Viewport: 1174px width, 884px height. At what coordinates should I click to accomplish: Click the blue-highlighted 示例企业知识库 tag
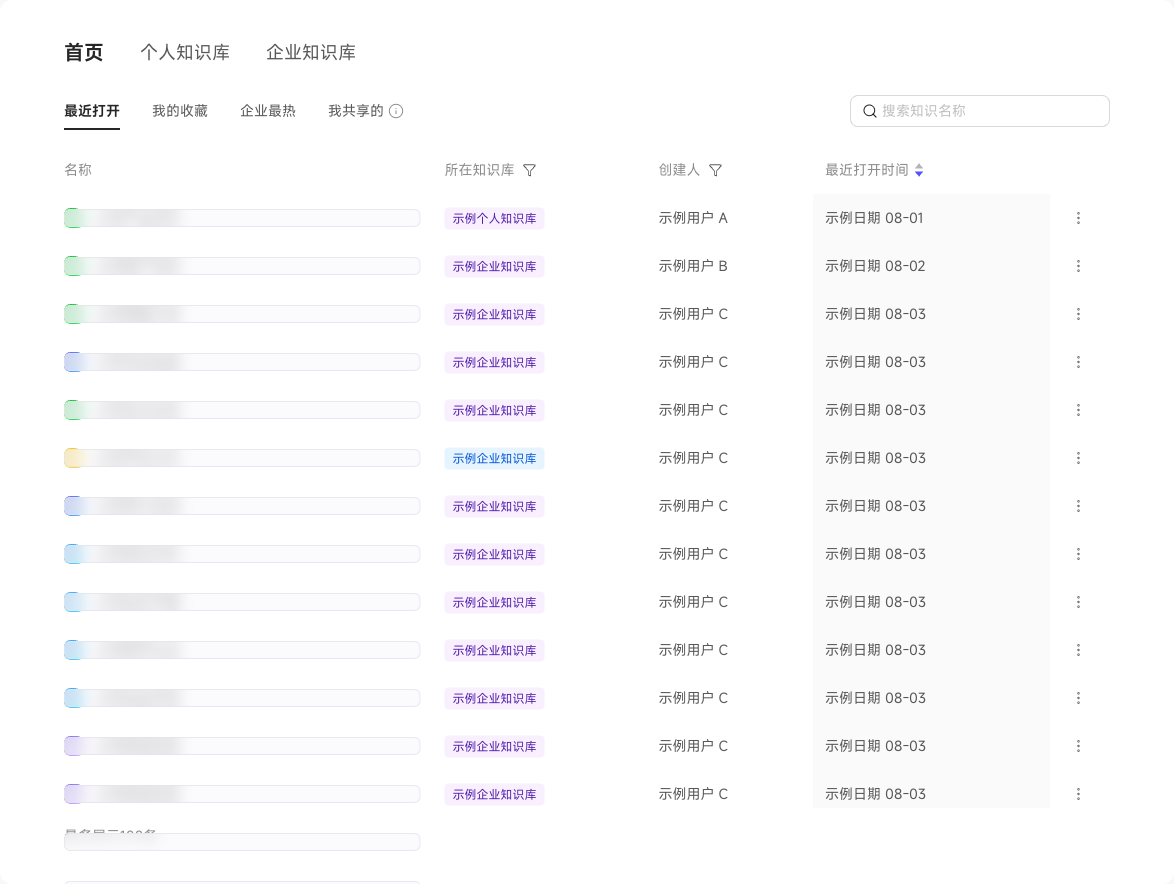494,458
